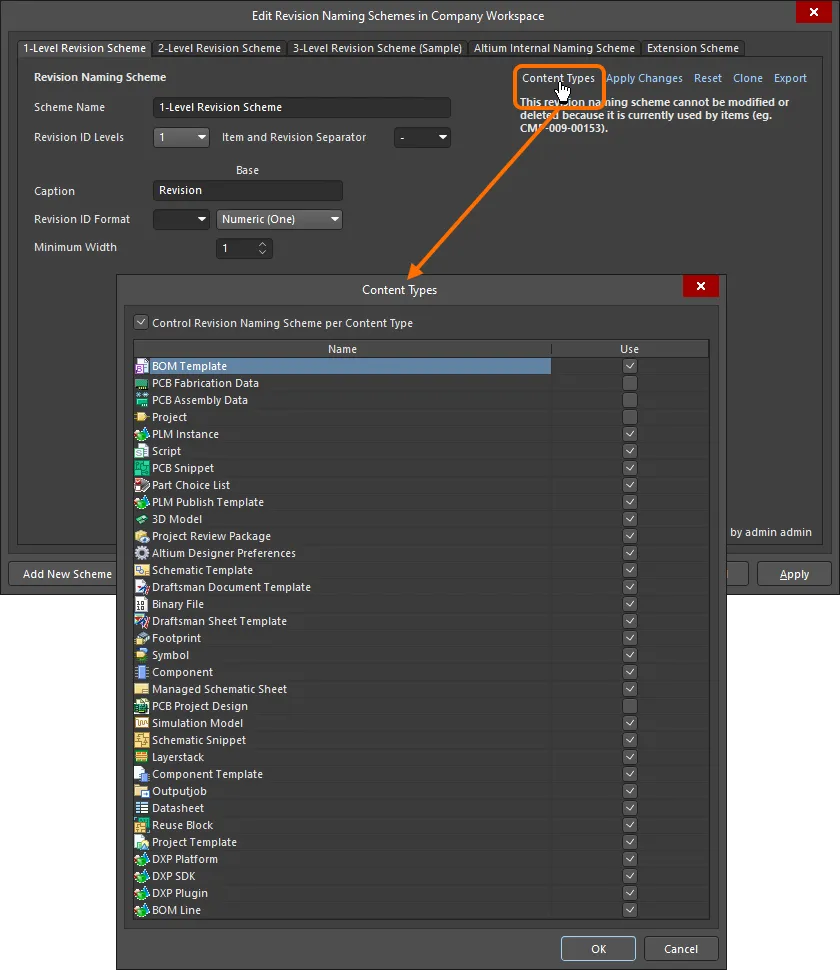840x970 pixels.
Task: Click the Outputjob row icon
Action: [142, 791]
